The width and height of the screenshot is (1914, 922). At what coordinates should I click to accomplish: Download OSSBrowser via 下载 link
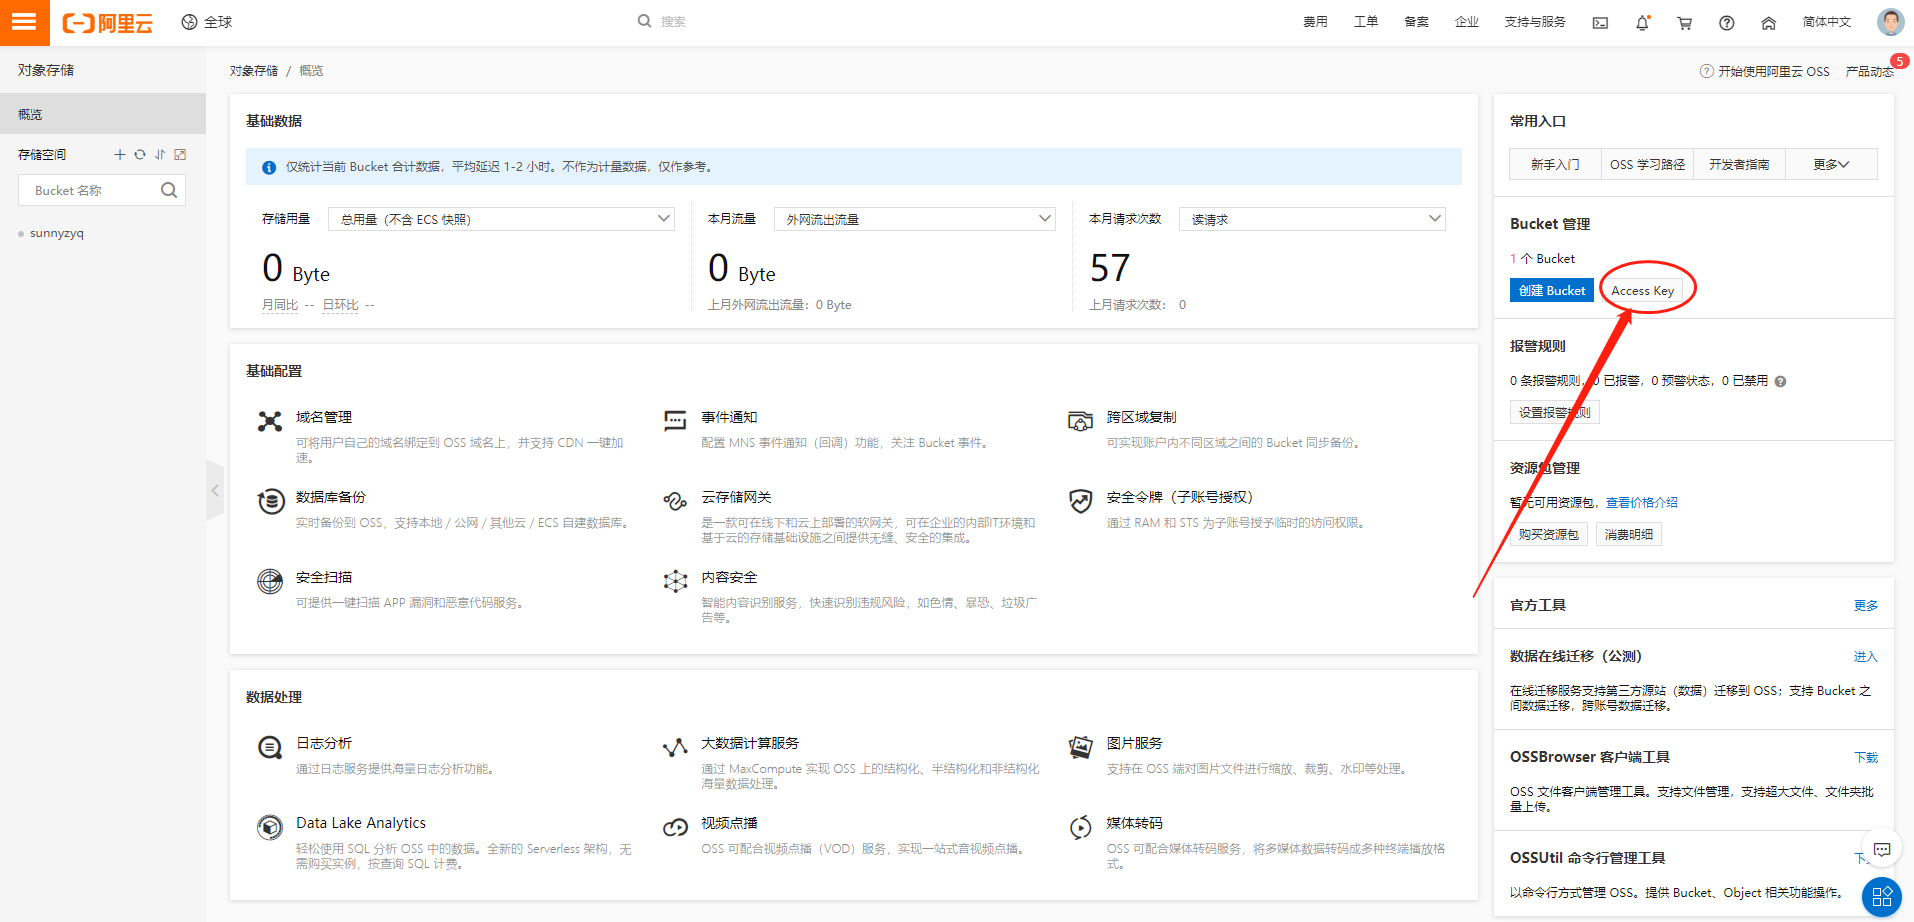click(x=1866, y=757)
